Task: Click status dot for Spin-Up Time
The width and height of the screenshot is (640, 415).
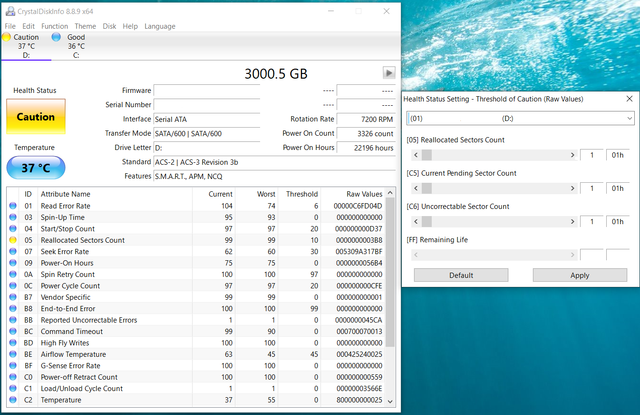Action: coord(13,217)
